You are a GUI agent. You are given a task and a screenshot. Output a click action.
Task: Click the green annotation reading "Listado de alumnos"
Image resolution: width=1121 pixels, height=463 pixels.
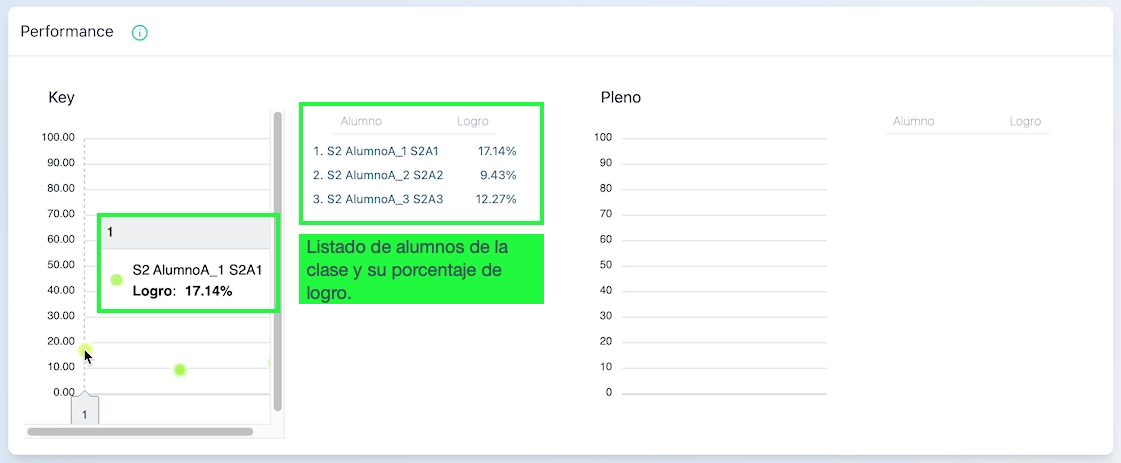tap(420, 269)
